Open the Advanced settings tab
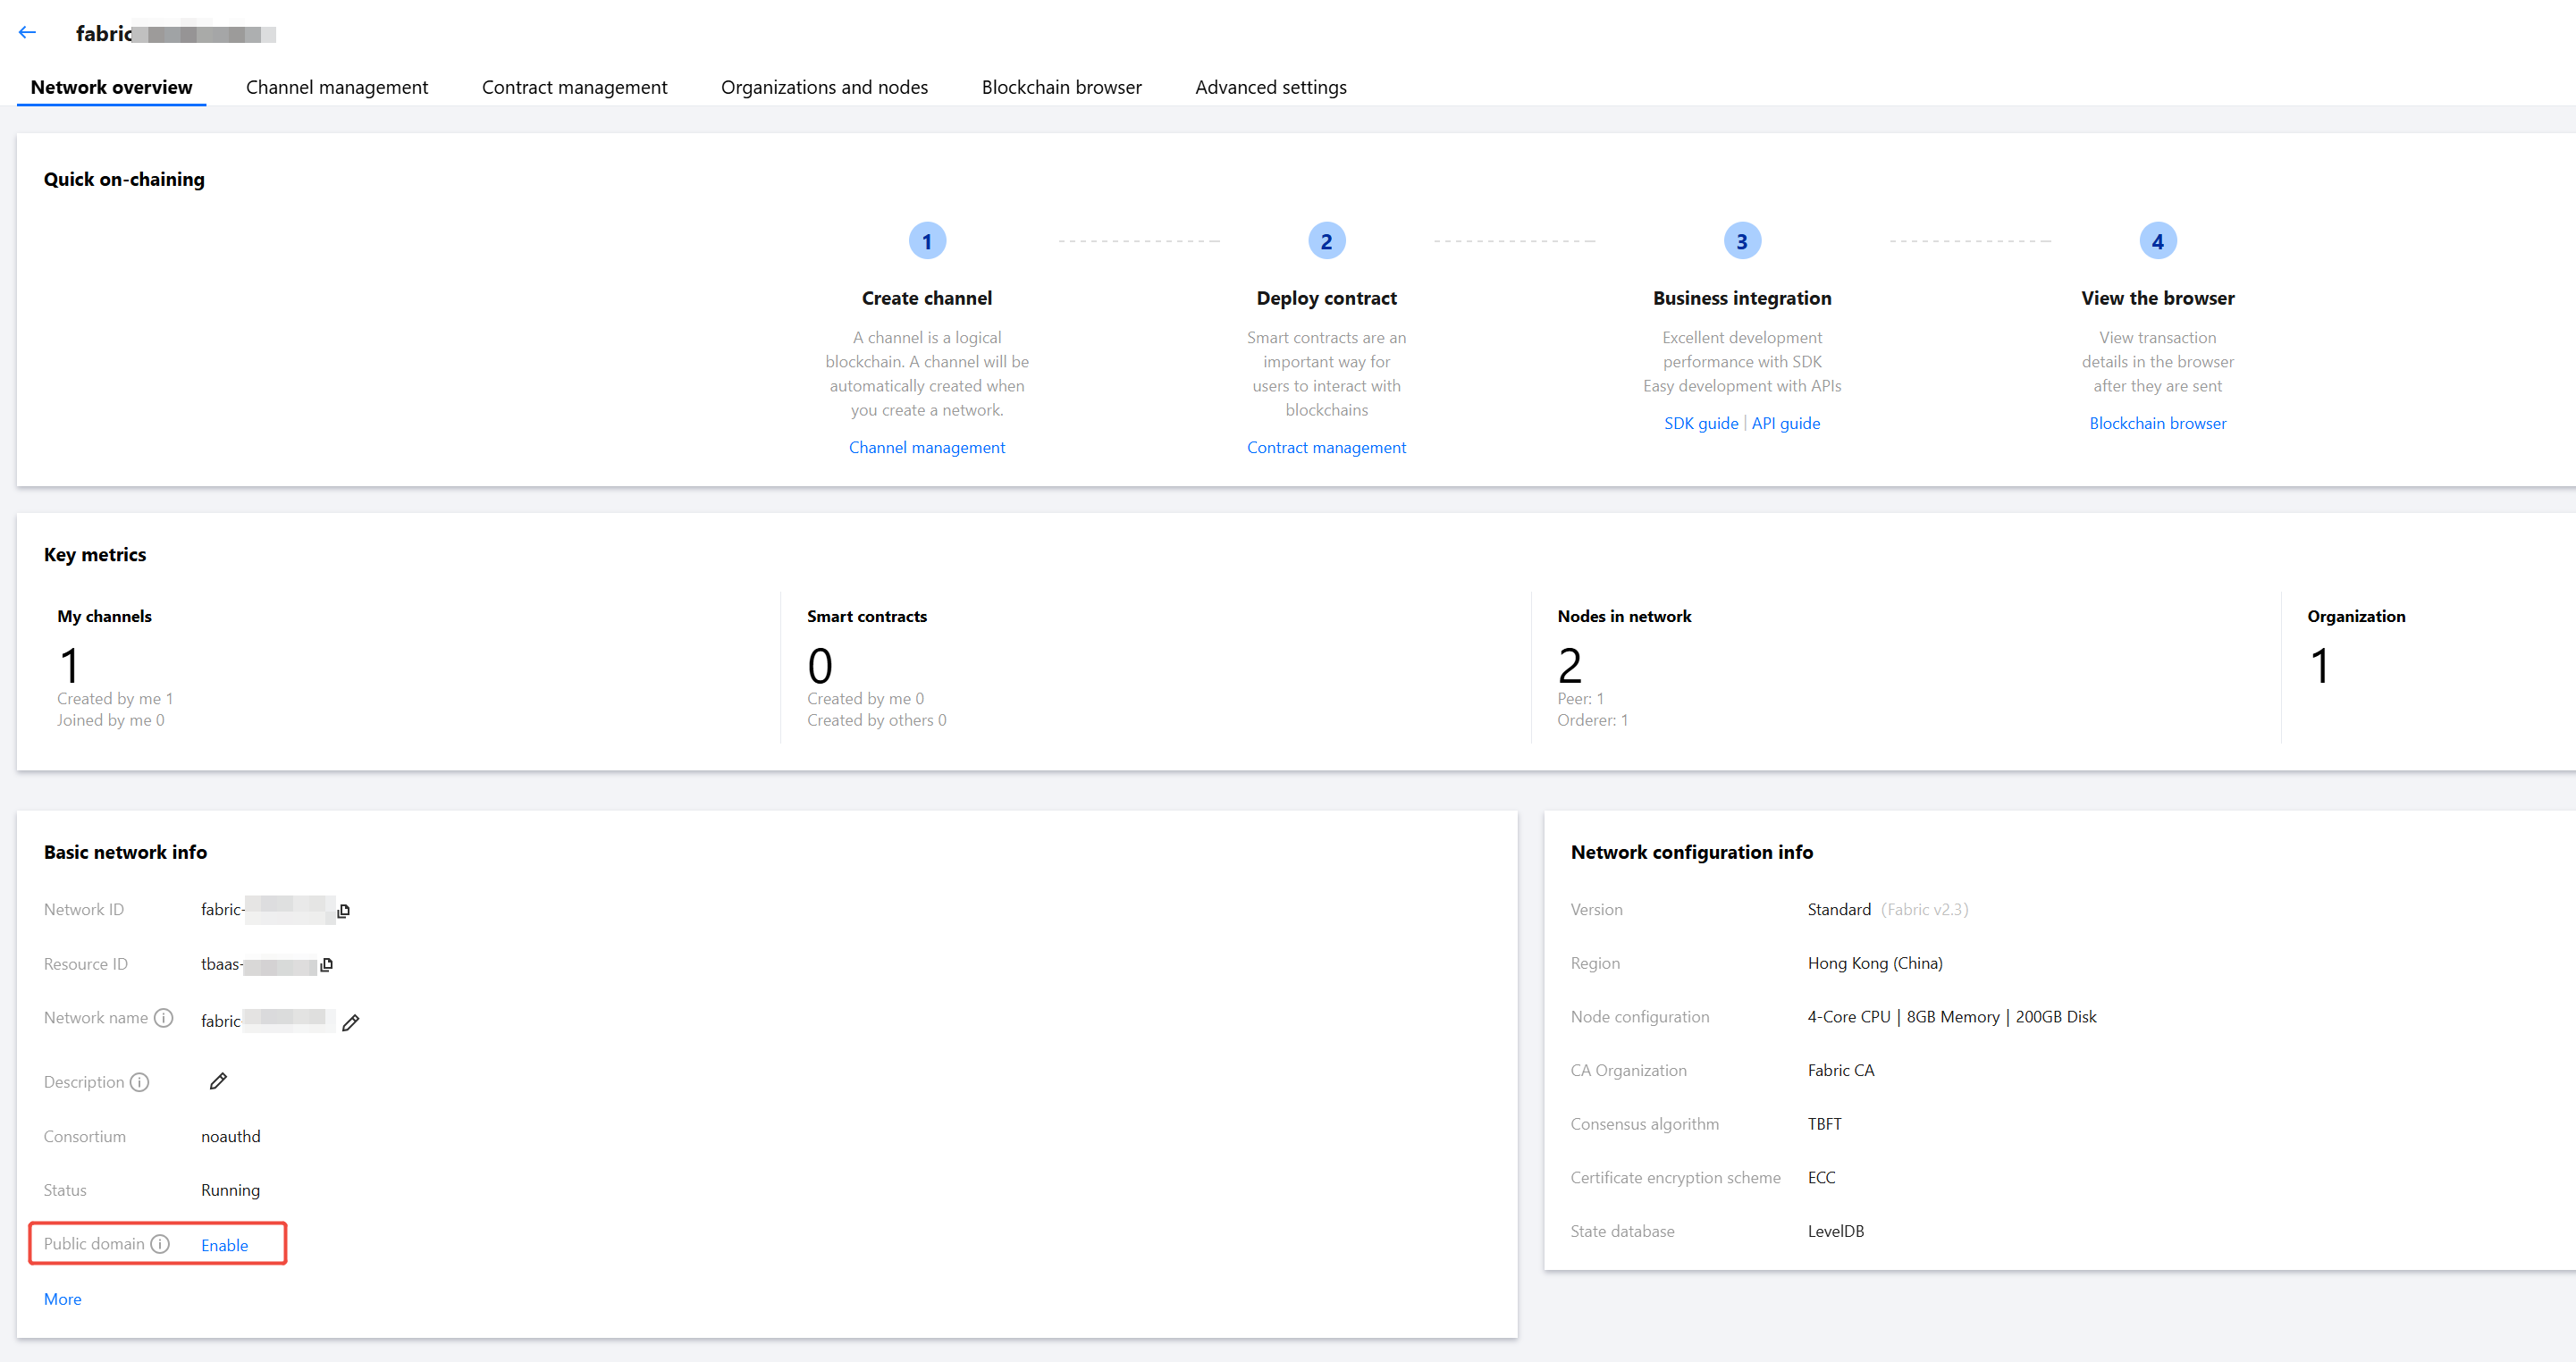2576x1362 pixels. click(1270, 87)
